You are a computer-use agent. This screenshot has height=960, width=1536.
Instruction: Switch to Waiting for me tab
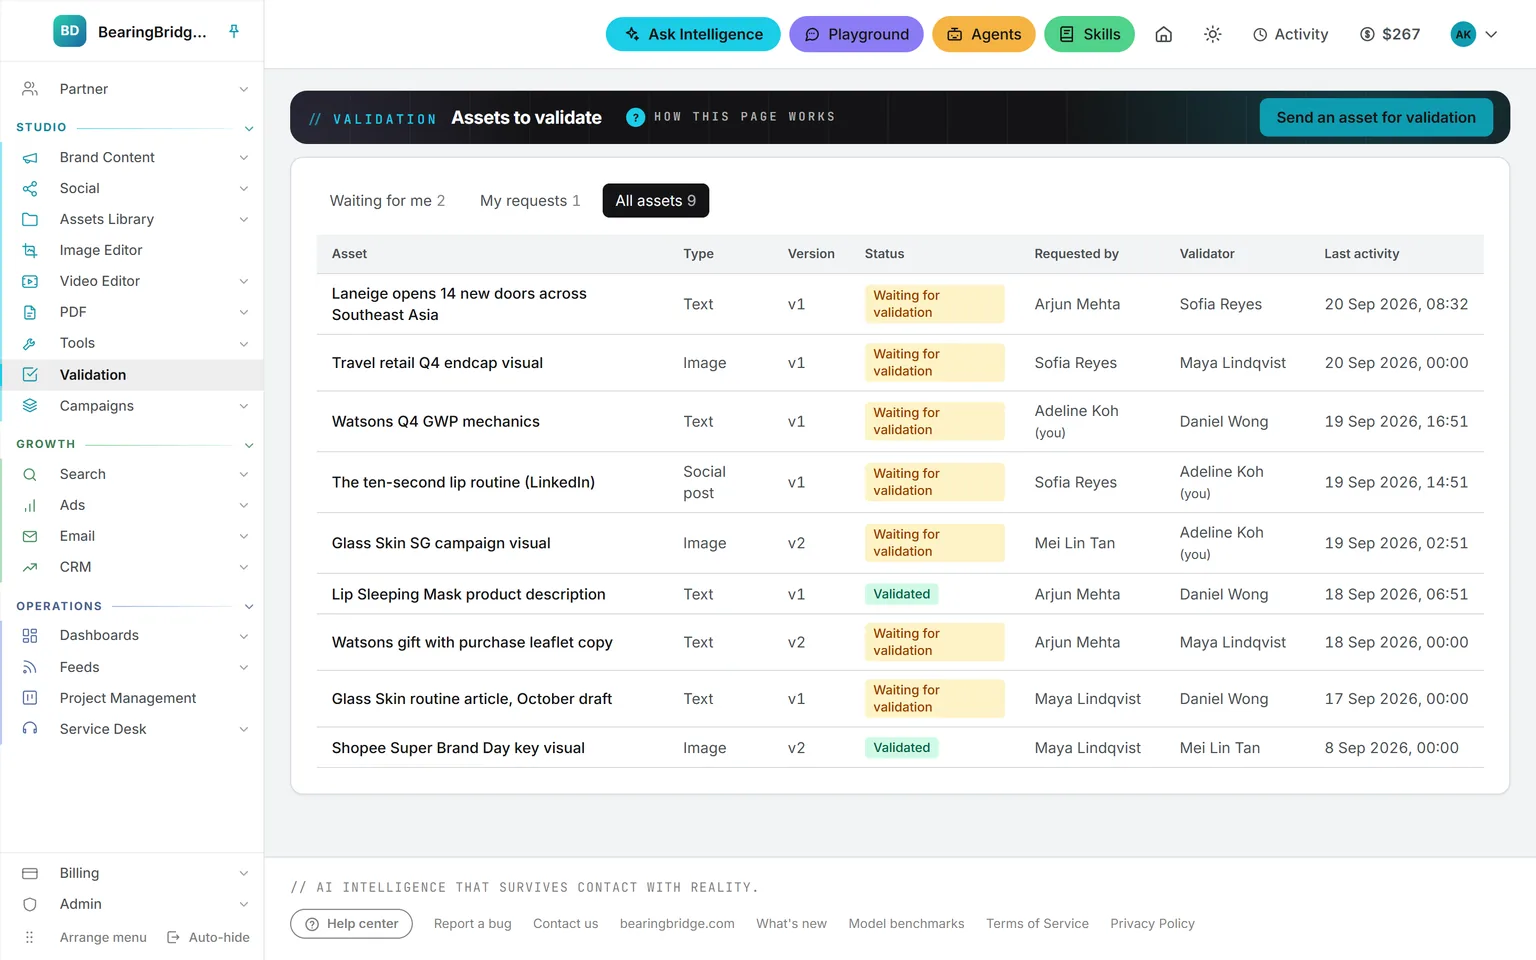pyautogui.click(x=387, y=201)
